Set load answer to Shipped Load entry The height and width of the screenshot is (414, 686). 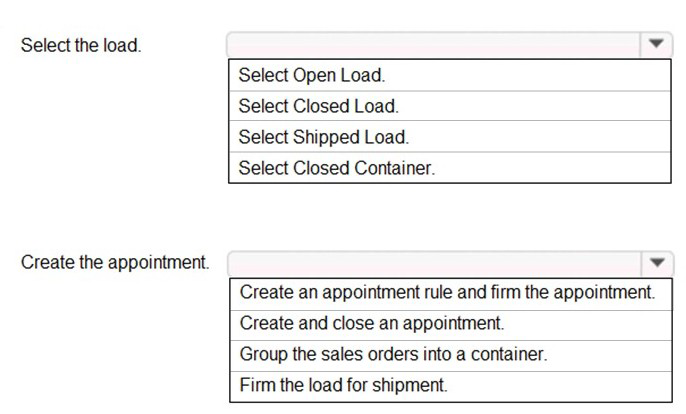[450, 137]
